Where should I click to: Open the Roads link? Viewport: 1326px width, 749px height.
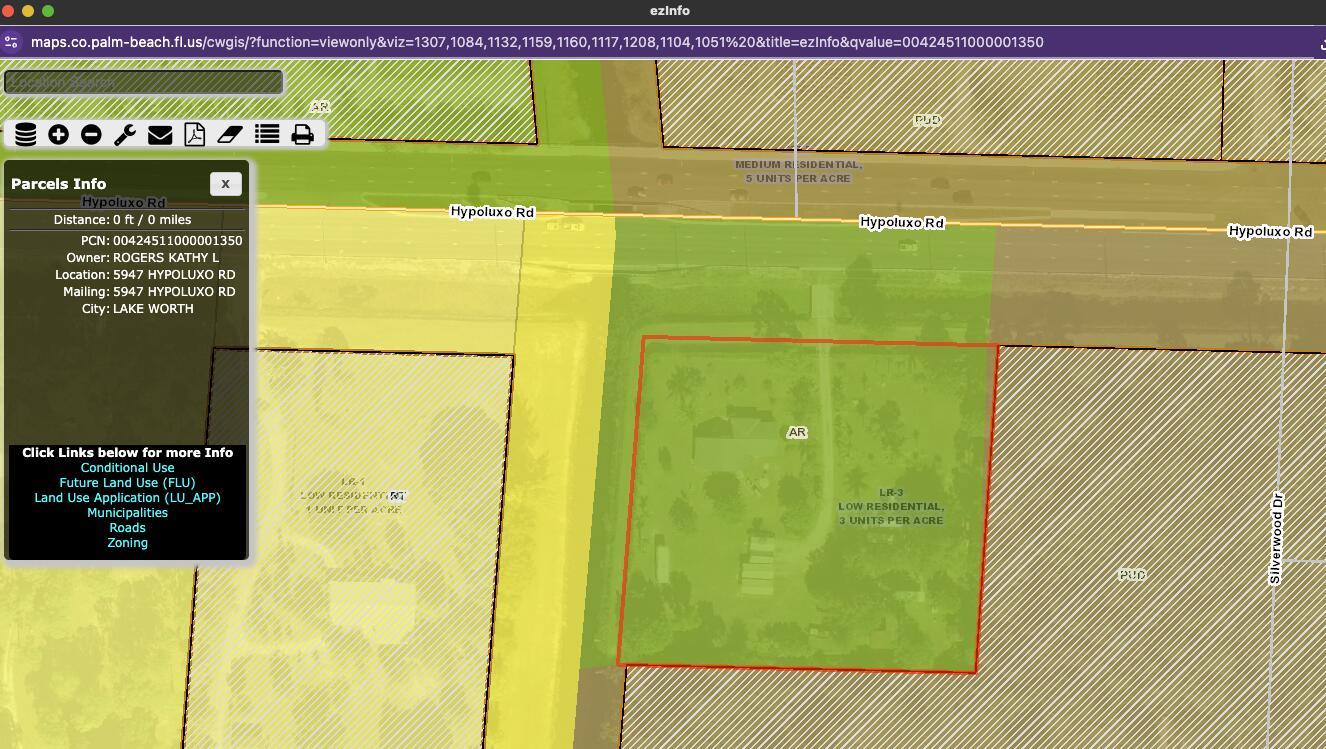pos(127,528)
